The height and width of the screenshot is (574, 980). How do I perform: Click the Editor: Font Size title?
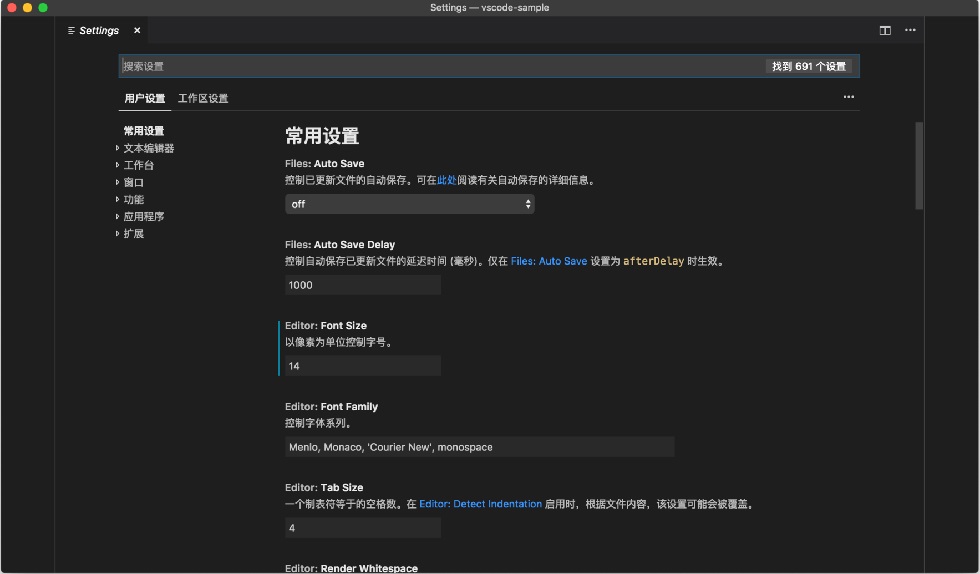[x=326, y=326]
